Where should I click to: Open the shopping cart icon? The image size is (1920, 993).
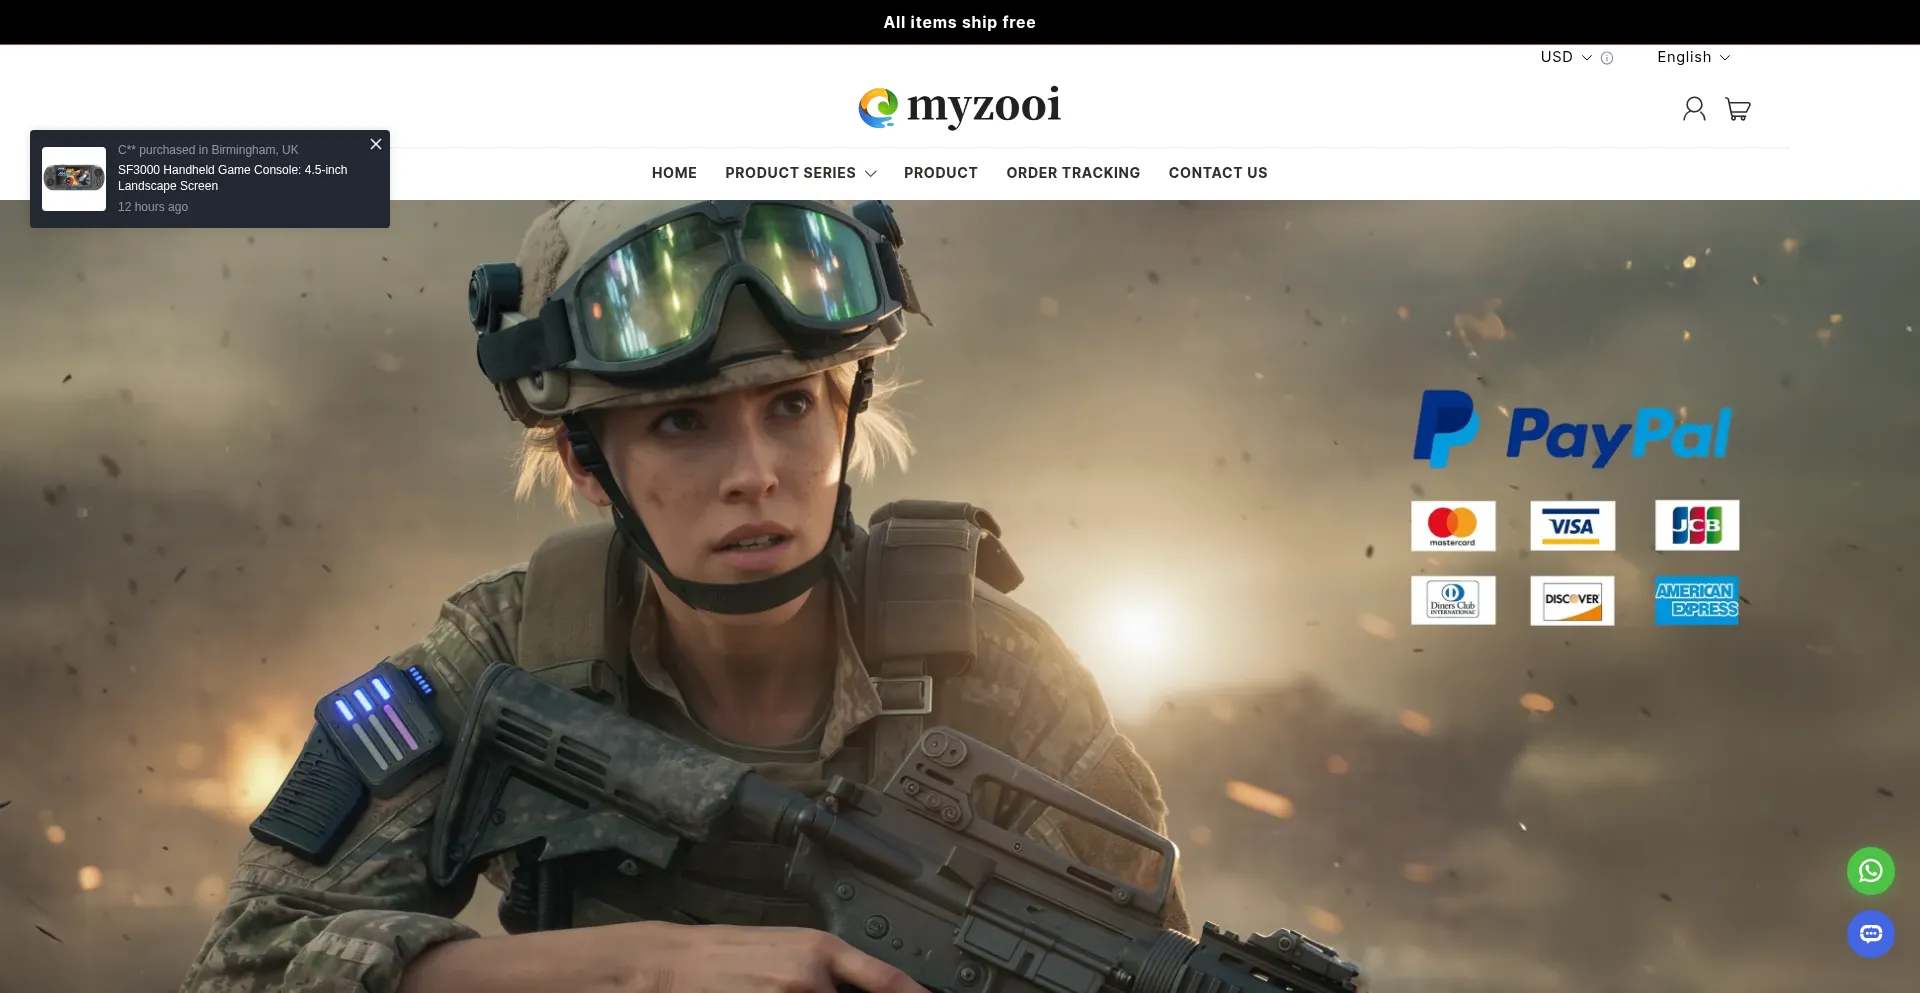1738,109
